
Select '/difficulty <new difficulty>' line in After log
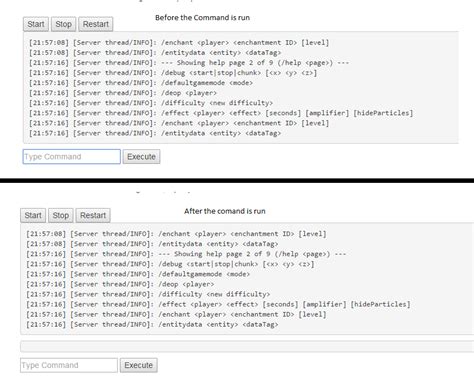point(148,294)
